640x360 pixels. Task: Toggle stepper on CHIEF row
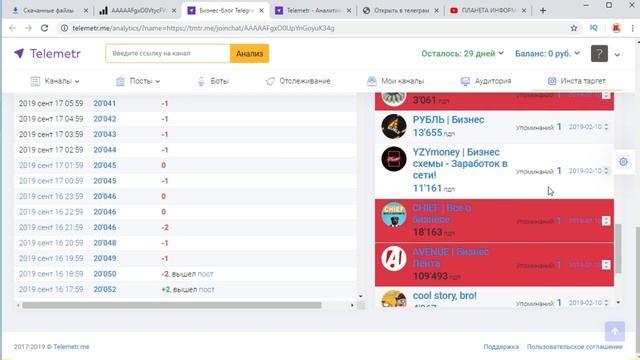(606, 221)
